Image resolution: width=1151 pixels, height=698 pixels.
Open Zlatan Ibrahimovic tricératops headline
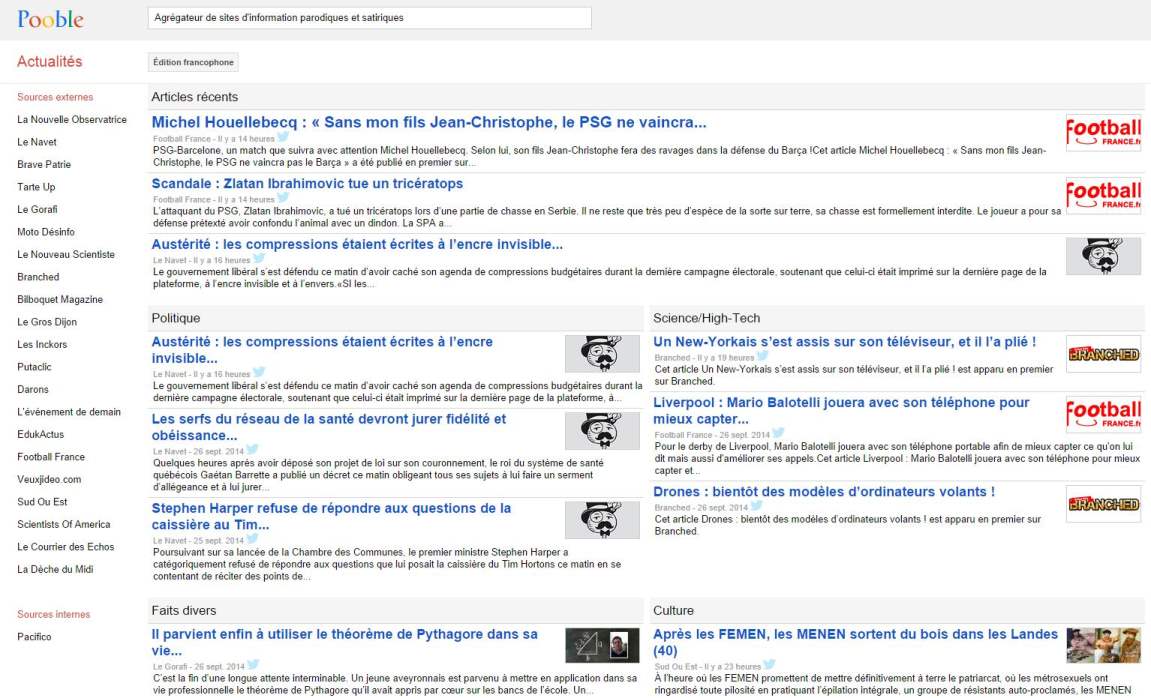point(307,183)
